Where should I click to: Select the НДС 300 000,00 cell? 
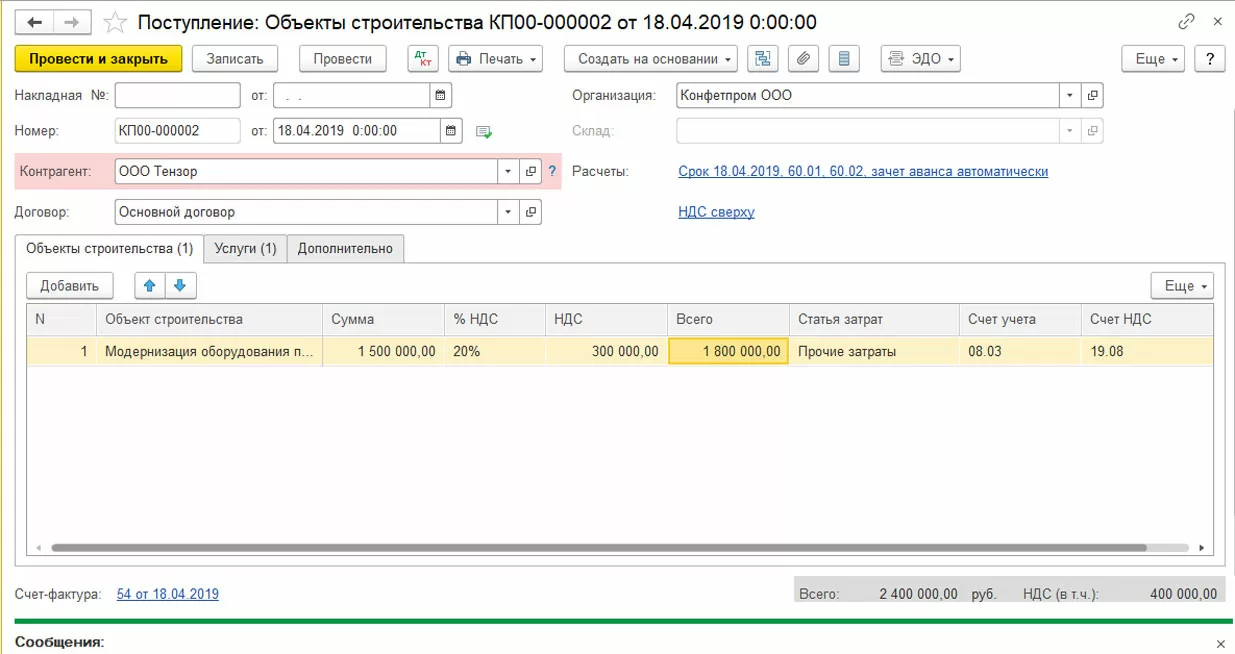[606, 351]
